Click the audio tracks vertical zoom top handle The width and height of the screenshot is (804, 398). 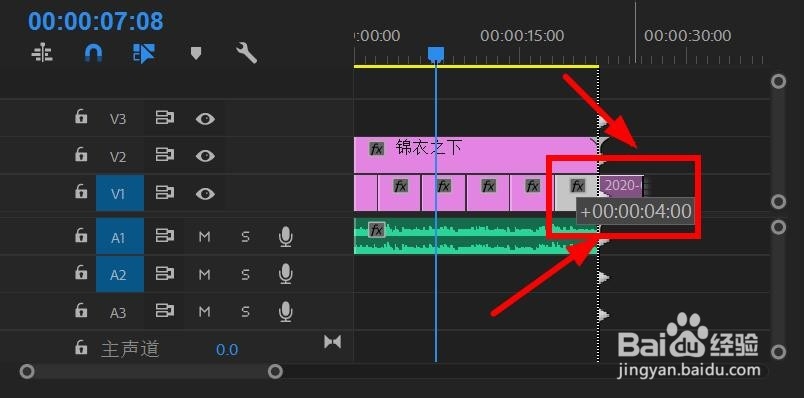tap(778, 227)
